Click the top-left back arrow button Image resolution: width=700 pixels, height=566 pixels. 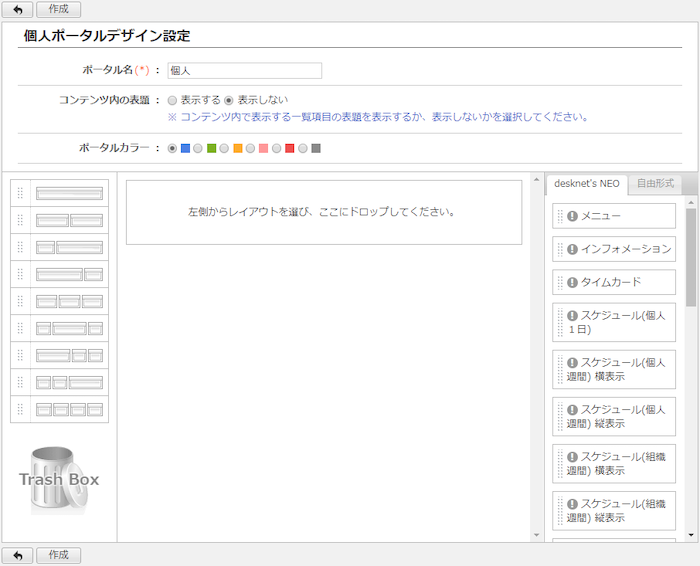pos(16,9)
